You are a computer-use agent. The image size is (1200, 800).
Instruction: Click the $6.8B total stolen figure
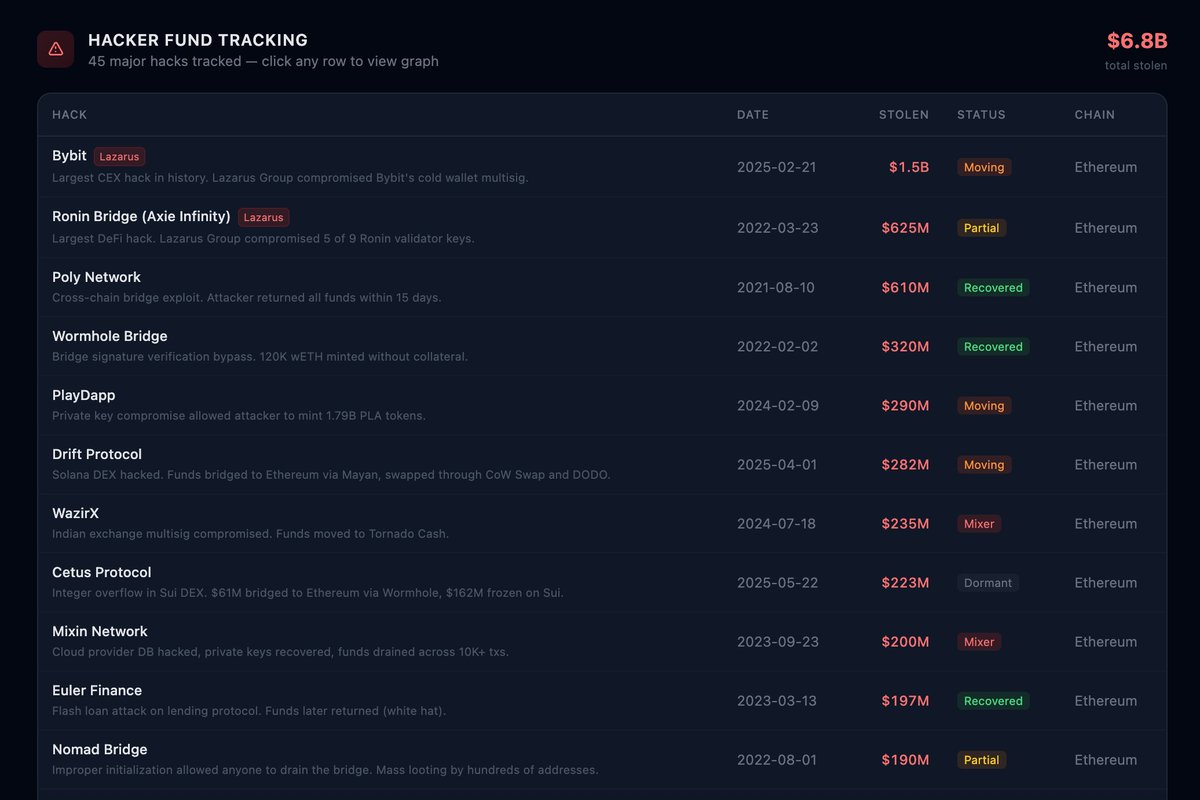[x=1137, y=41]
